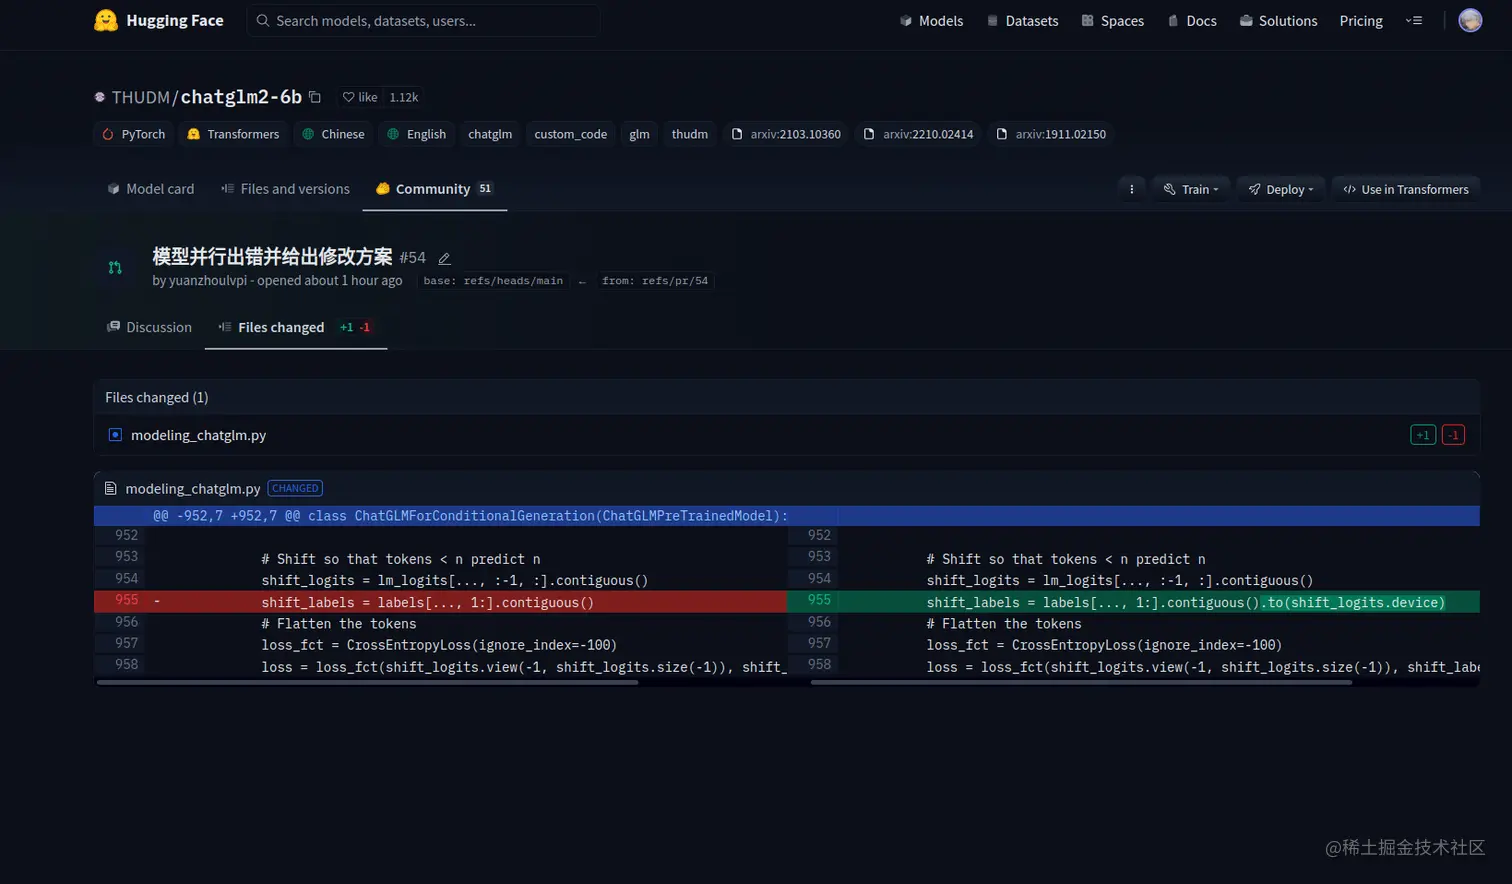The image size is (1512, 884).
Task: Switch to Files and versions tab
Action: [285, 189]
